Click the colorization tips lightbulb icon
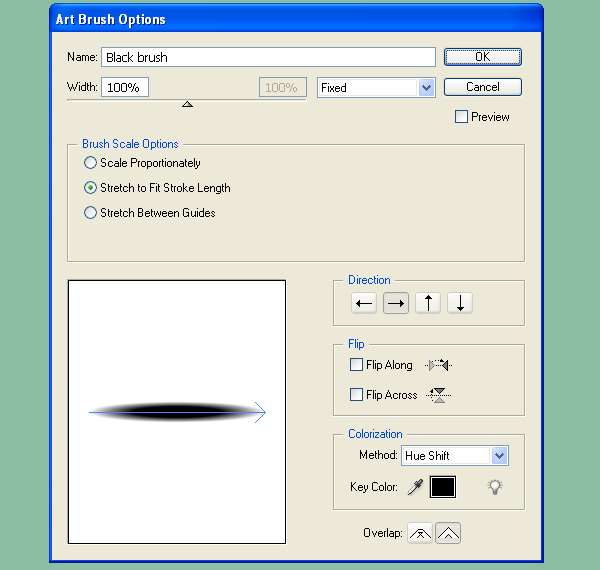Image resolution: width=600 pixels, height=570 pixels. pos(493,487)
